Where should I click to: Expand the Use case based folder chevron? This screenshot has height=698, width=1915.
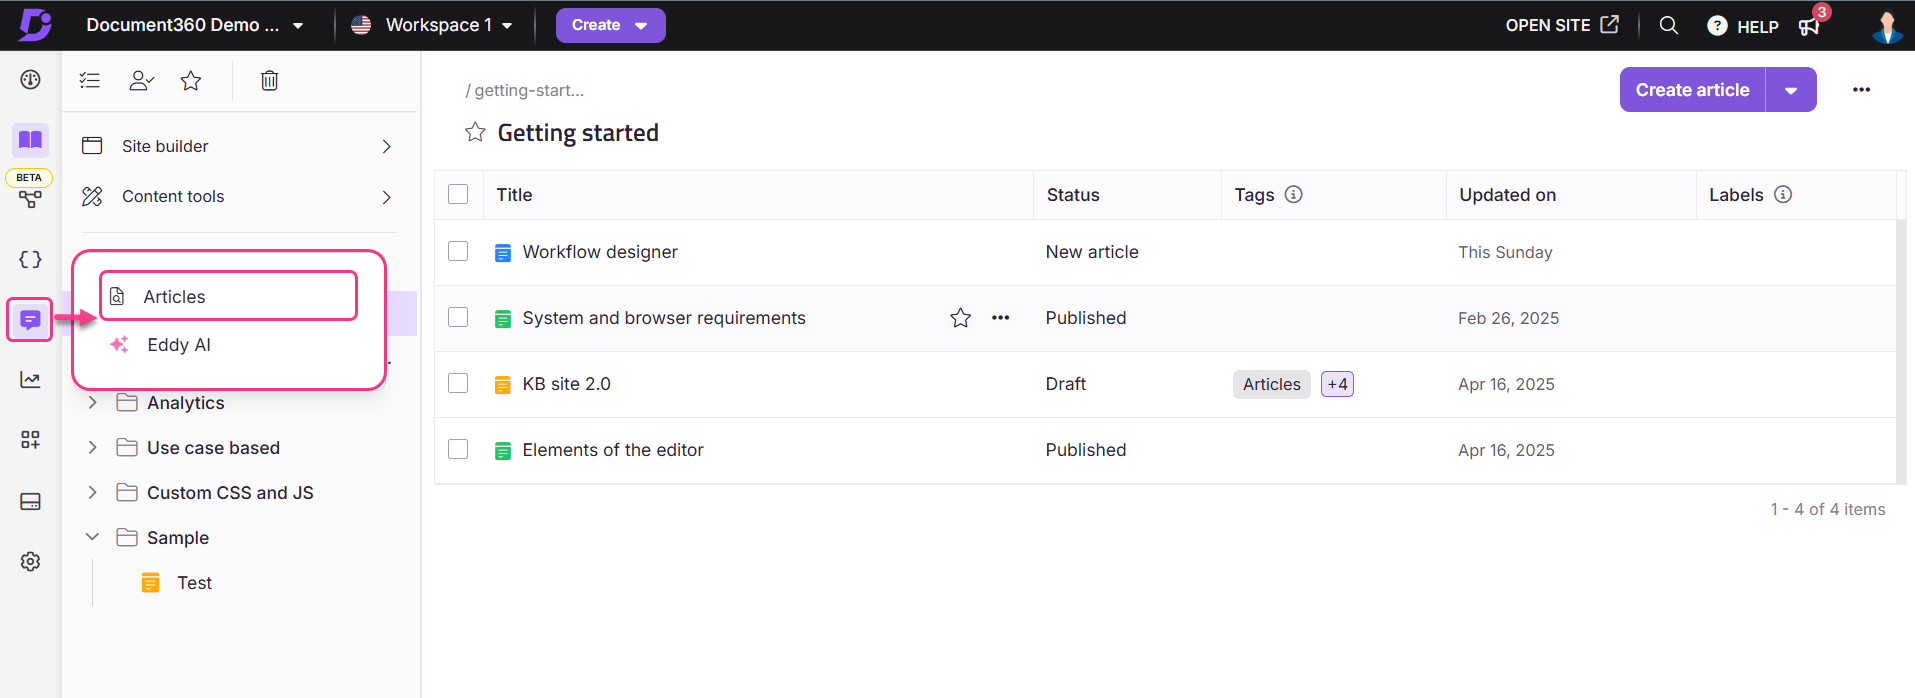point(92,448)
